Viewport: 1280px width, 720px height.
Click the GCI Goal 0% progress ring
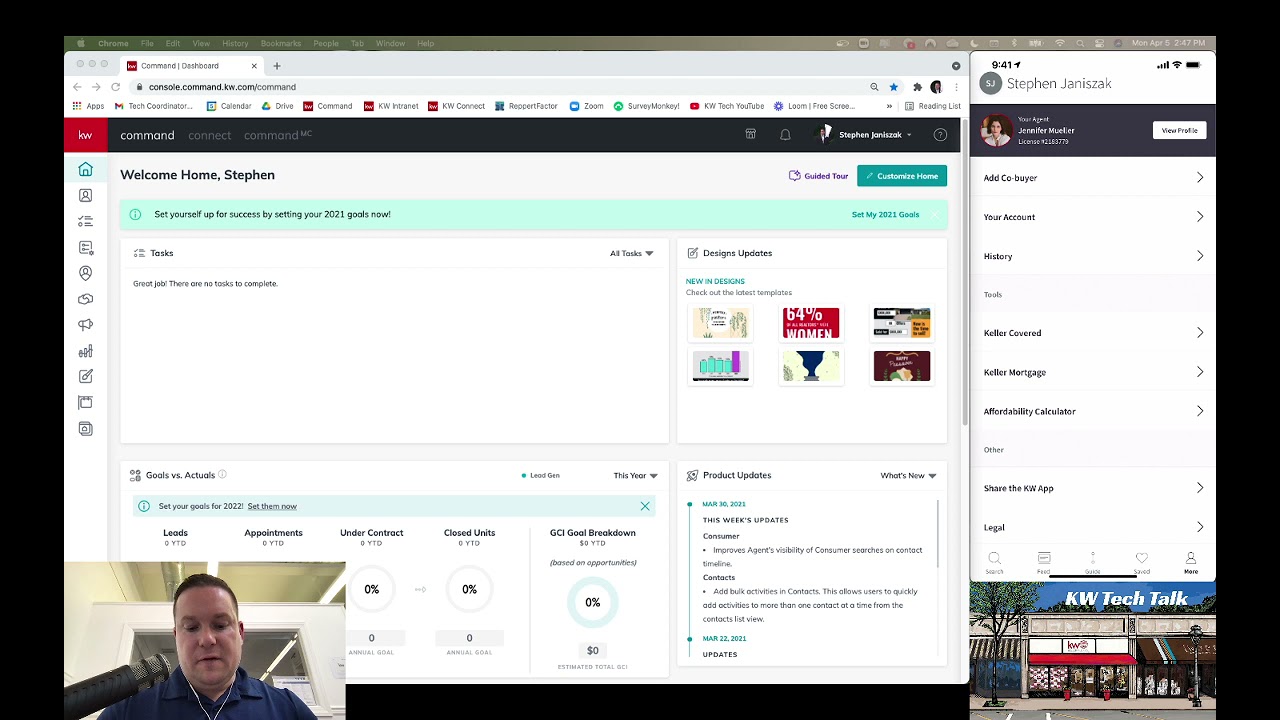[x=592, y=602]
